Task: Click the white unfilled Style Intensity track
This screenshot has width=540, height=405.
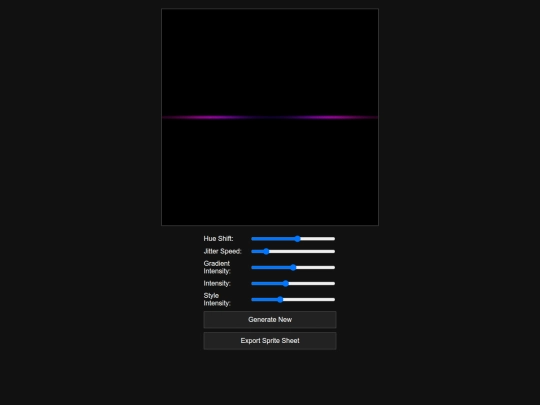Action: click(x=309, y=300)
